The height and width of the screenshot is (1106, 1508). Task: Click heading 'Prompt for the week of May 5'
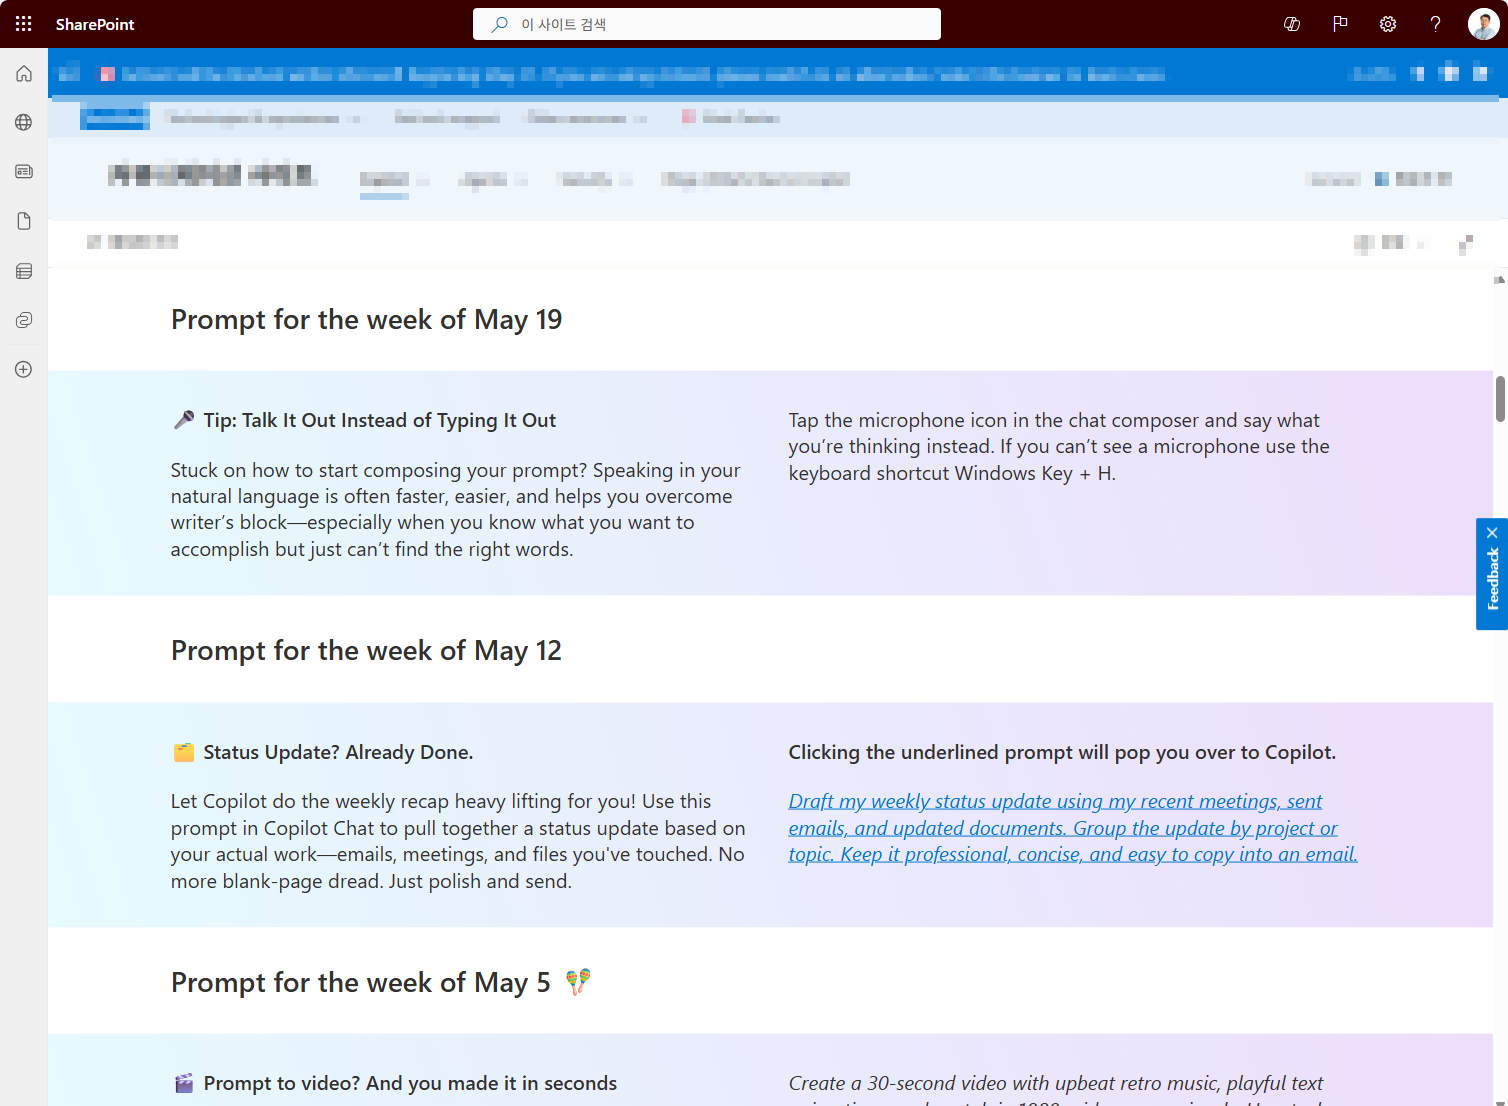coord(360,983)
